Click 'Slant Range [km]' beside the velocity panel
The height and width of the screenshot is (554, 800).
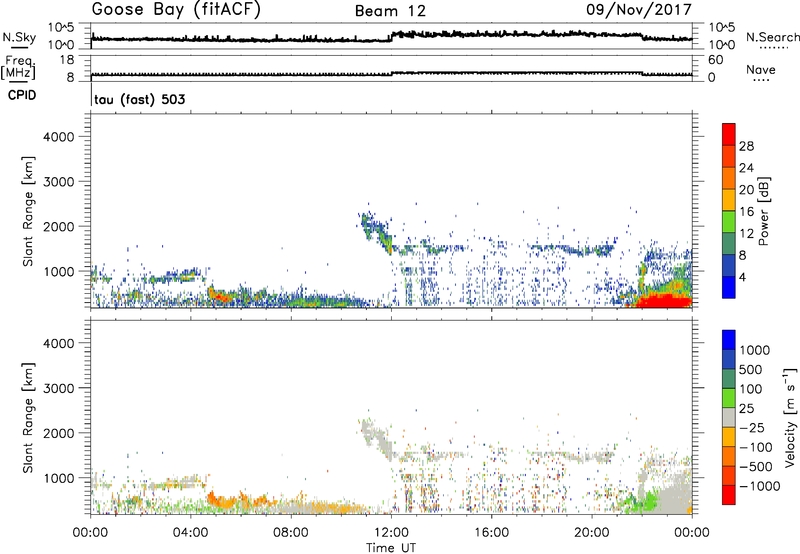[x=28, y=418]
